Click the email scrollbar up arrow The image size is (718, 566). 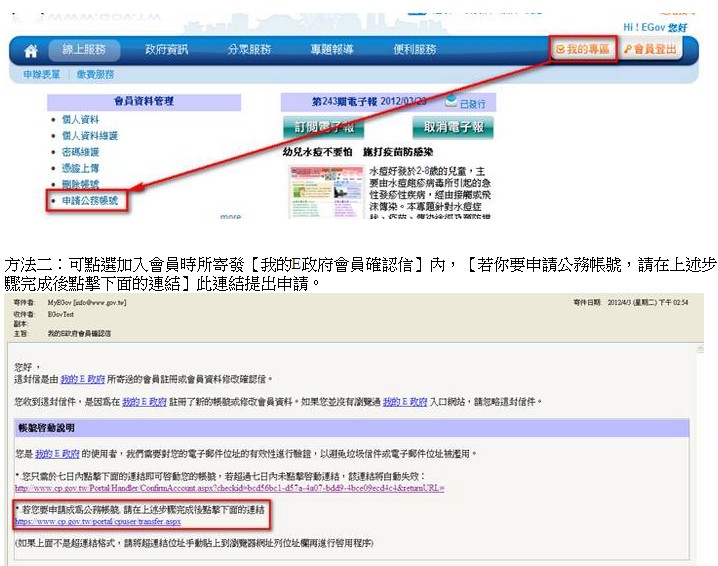tap(700, 349)
